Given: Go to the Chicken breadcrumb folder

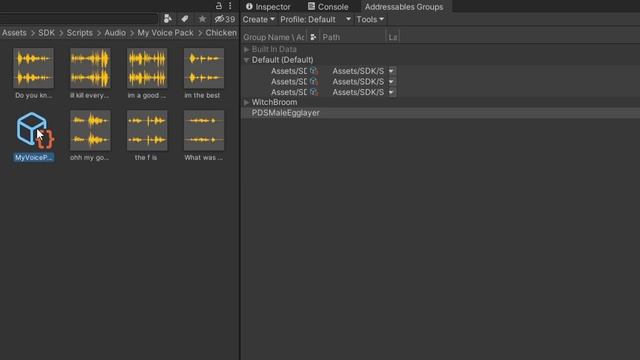Looking at the screenshot, I should [221, 33].
